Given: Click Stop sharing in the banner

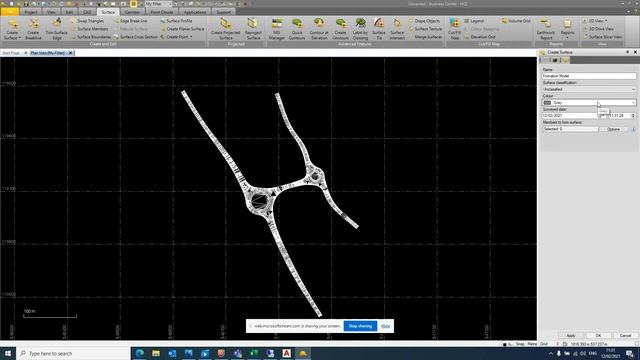Looking at the screenshot, I should pyautogui.click(x=360, y=326).
